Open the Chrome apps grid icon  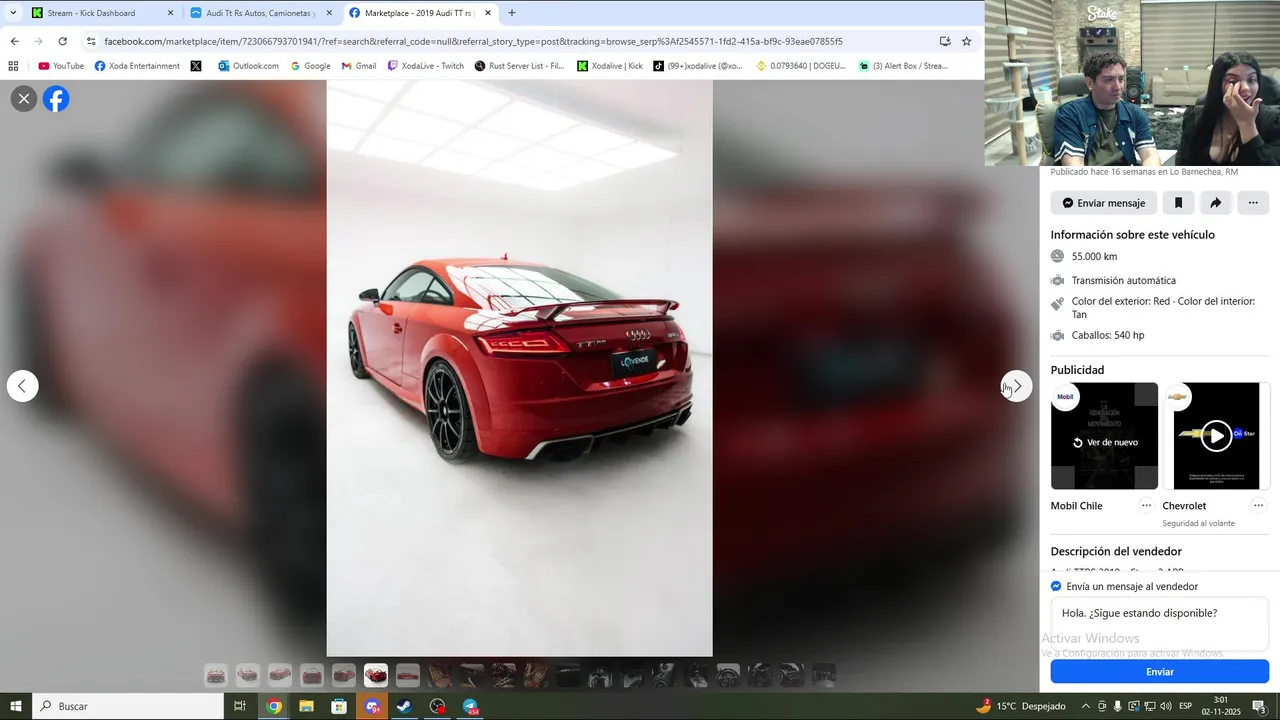pos(13,66)
